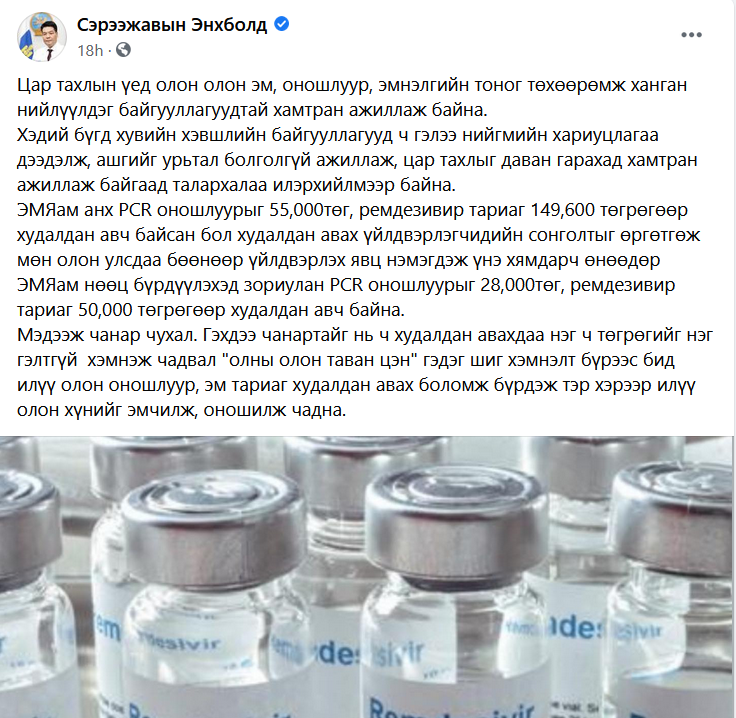
Task: Click the word 'таларахалаа' line ending 'байна.'
Action: tap(237, 185)
